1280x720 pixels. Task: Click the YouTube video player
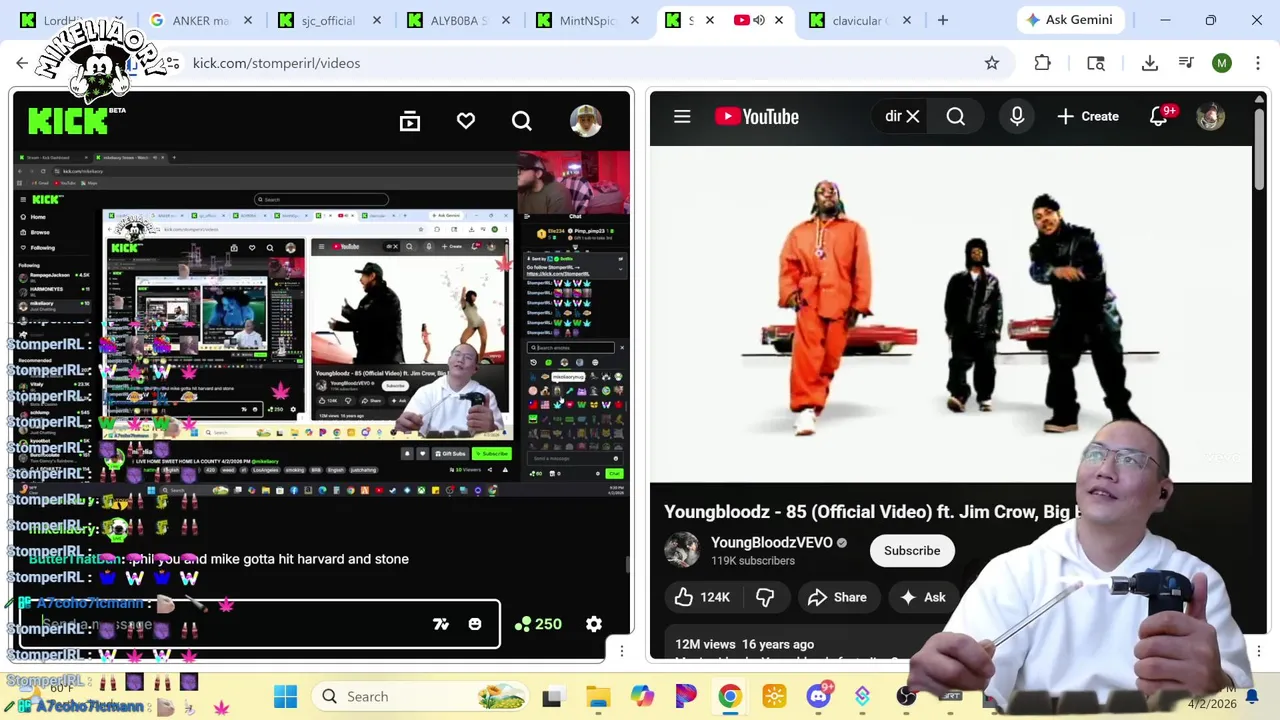click(950, 314)
